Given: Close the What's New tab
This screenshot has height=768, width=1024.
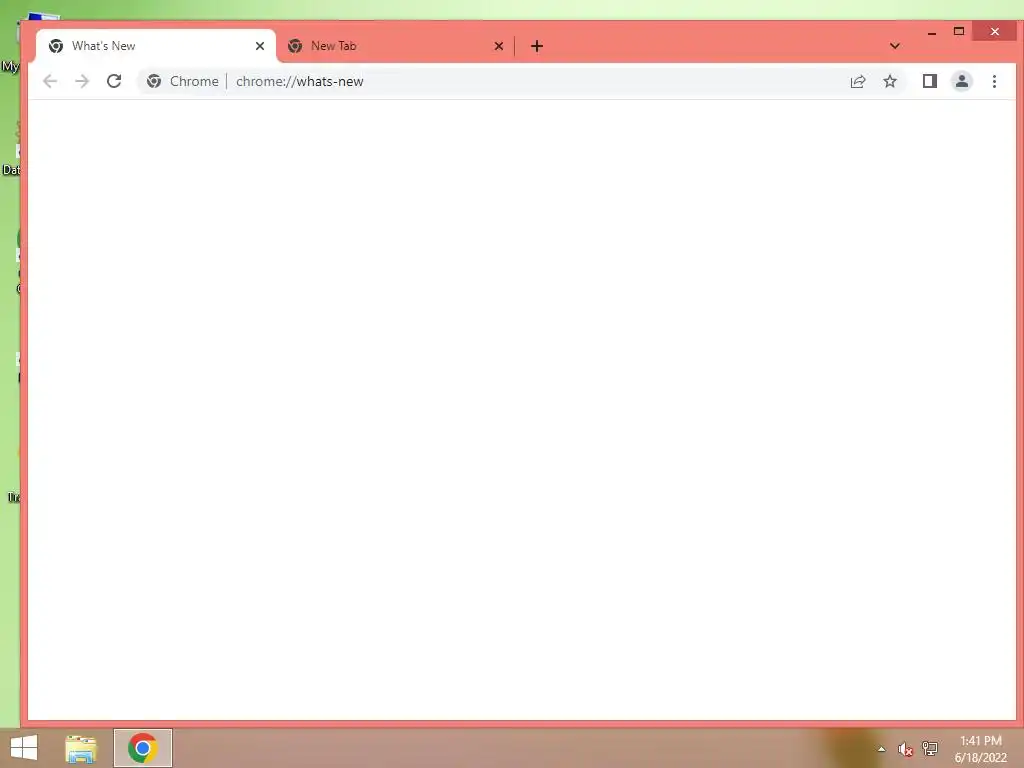Looking at the screenshot, I should [260, 46].
